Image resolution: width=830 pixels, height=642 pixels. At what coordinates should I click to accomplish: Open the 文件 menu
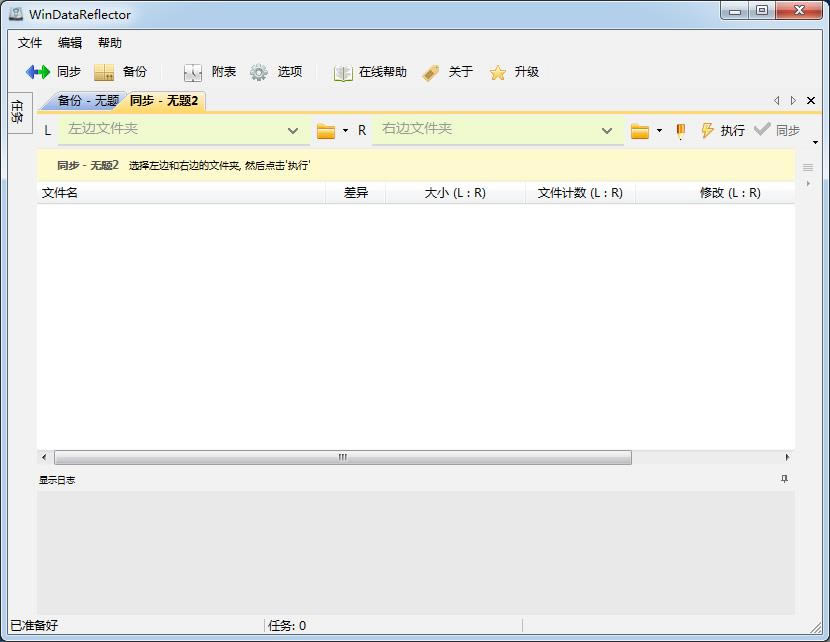(x=30, y=43)
